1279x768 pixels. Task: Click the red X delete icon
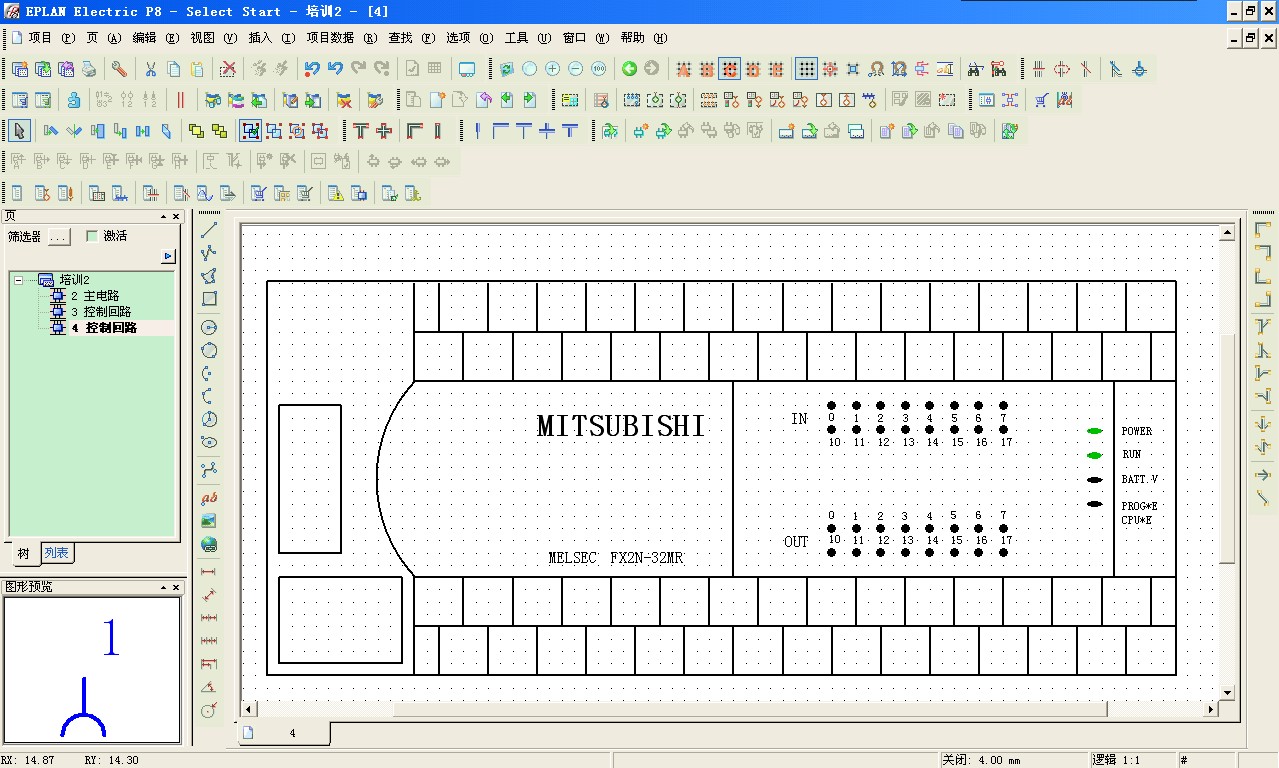[228, 69]
